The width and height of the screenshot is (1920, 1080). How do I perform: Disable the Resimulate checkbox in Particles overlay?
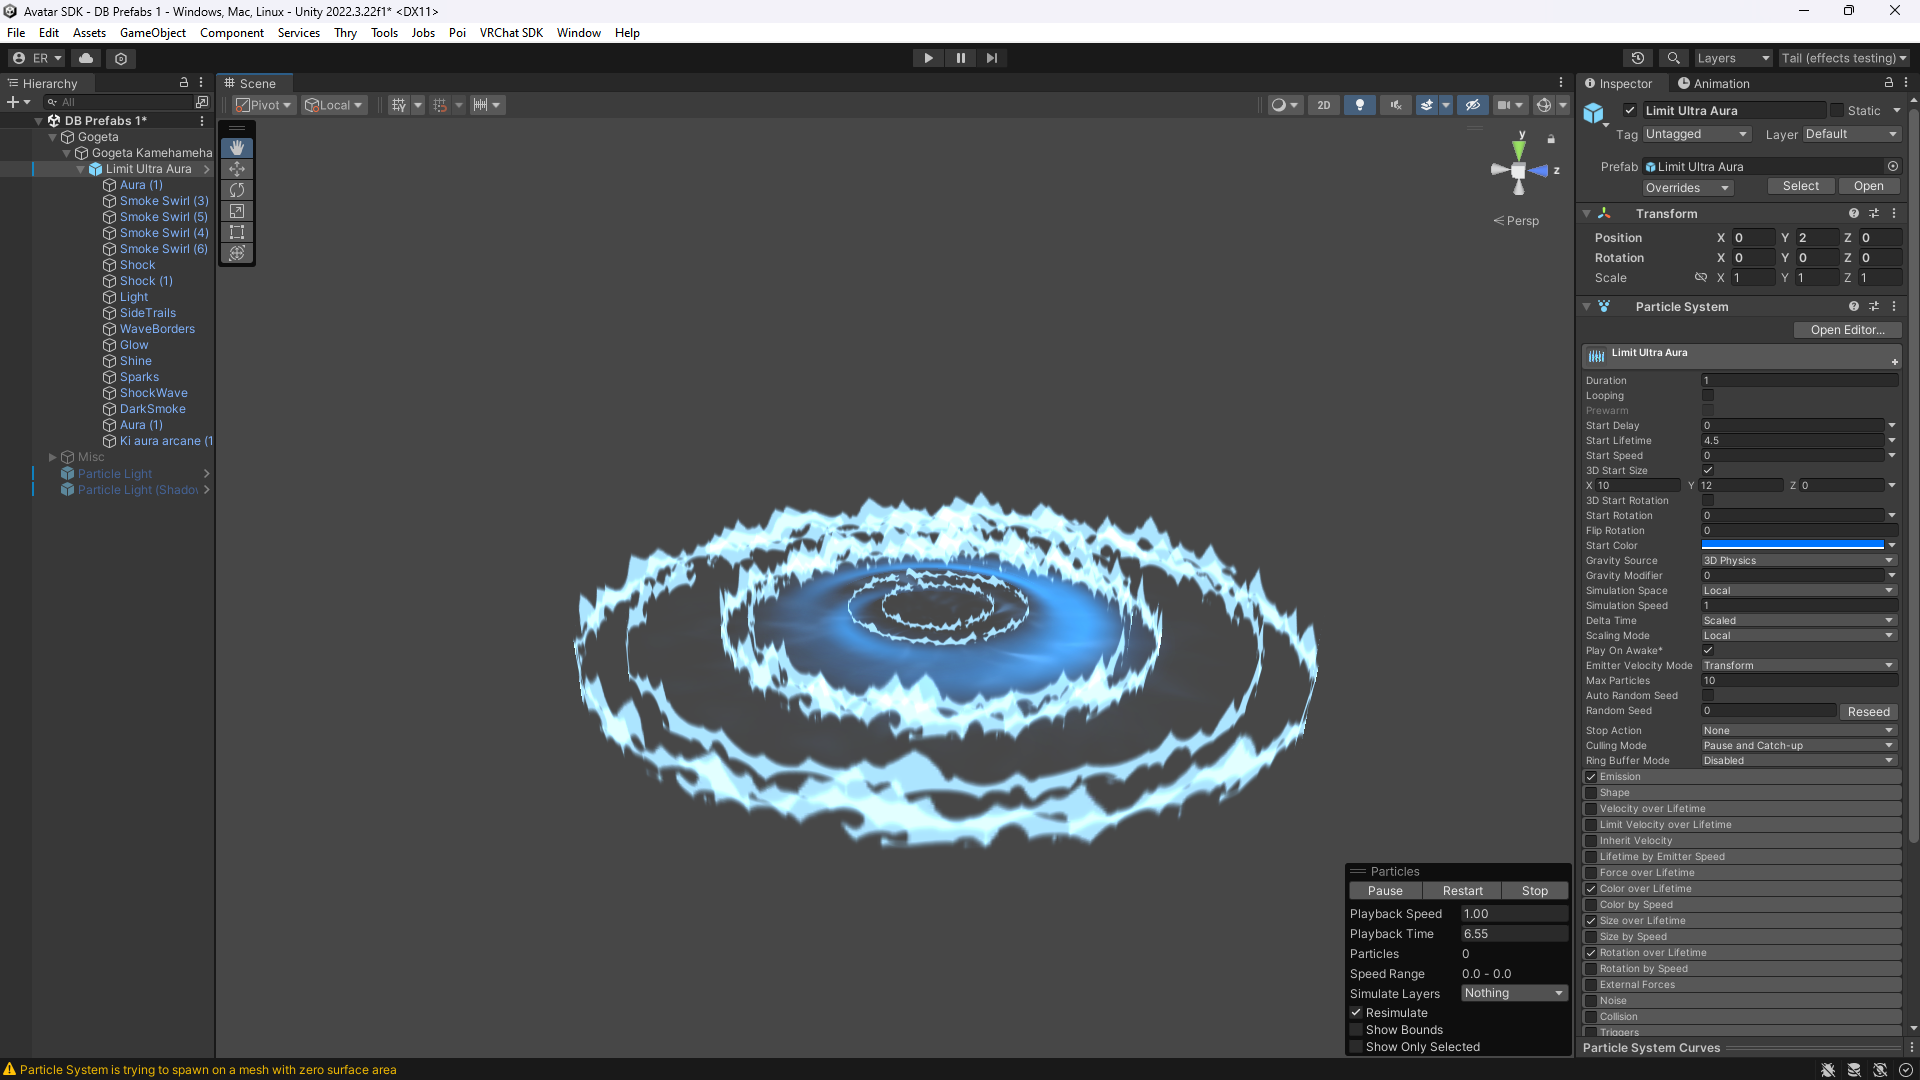[x=1356, y=1012]
